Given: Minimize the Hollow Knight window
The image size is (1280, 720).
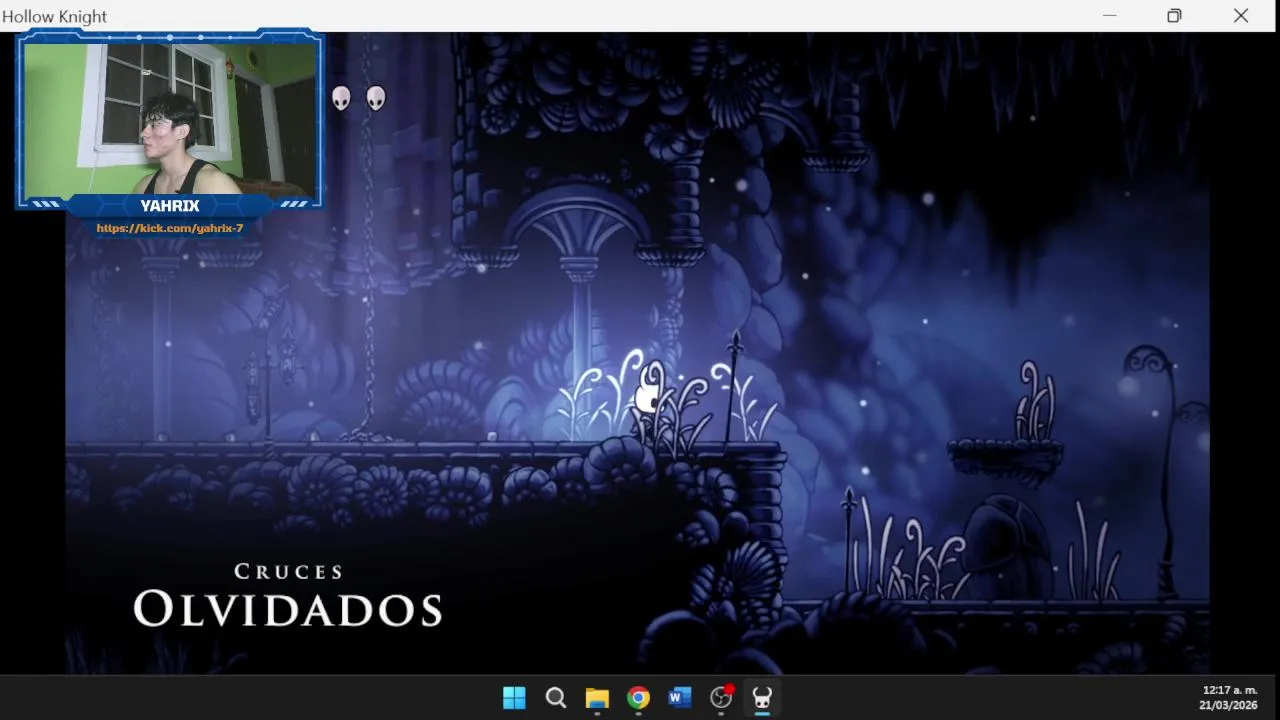Looking at the screenshot, I should tap(1109, 16).
